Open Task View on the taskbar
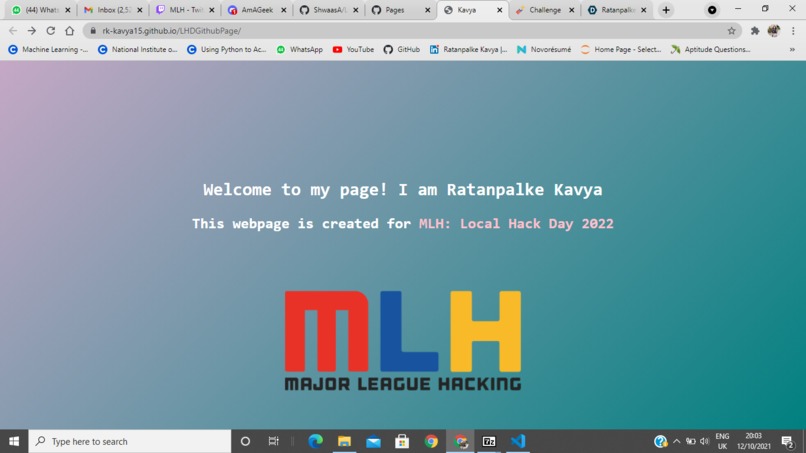The width and height of the screenshot is (806, 453). pyautogui.click(x=273, y=441)
